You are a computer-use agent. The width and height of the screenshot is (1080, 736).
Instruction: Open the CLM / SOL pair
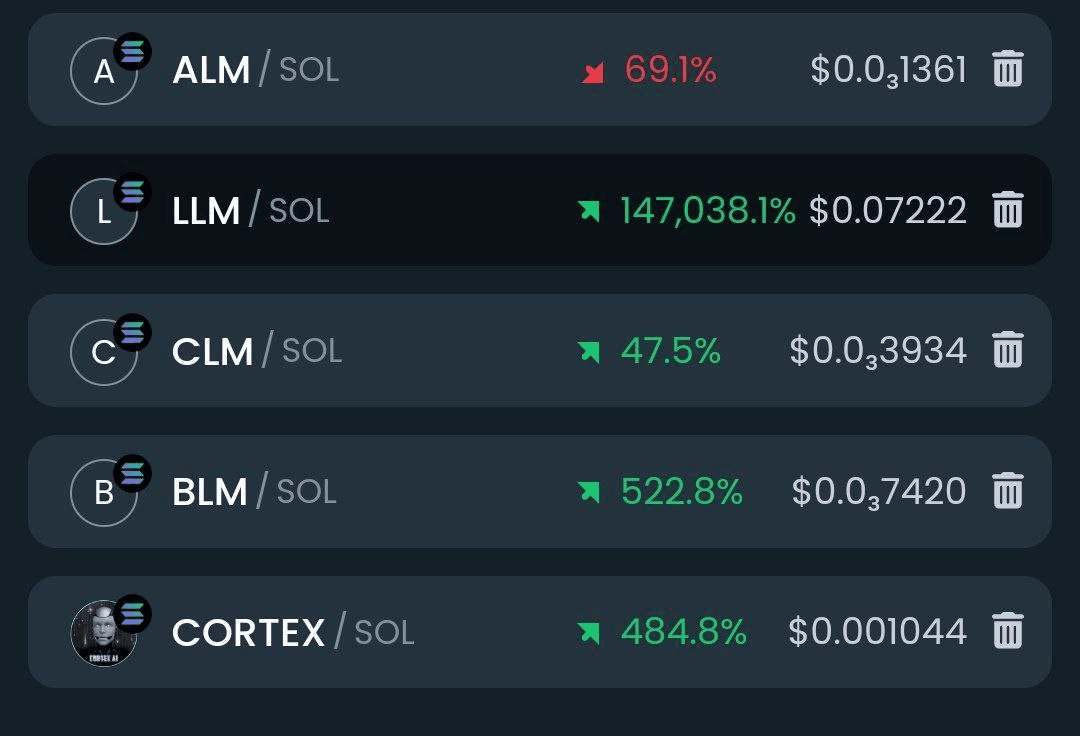pyautogui.click(x=257, y=351)
